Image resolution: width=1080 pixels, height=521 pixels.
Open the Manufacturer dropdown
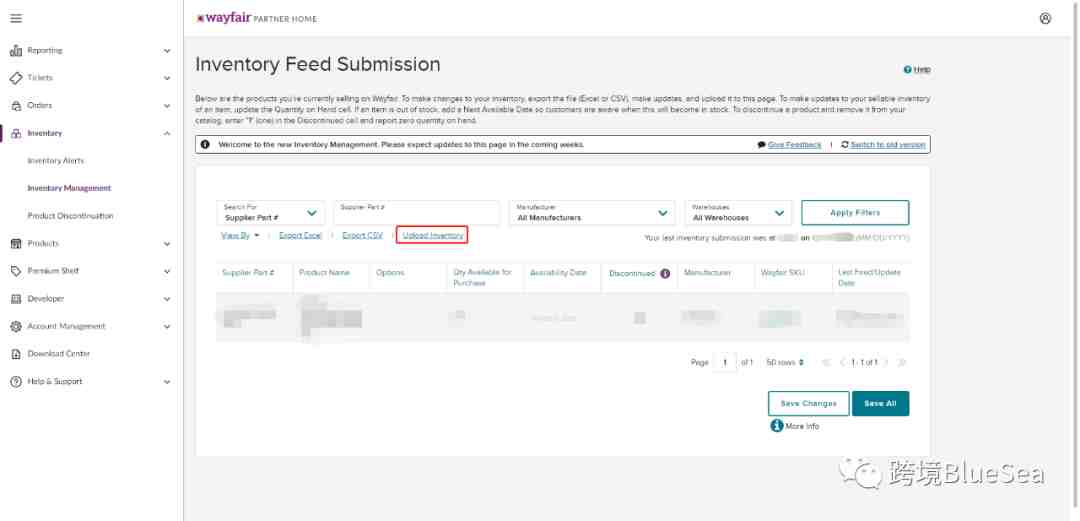pos(592,213)
